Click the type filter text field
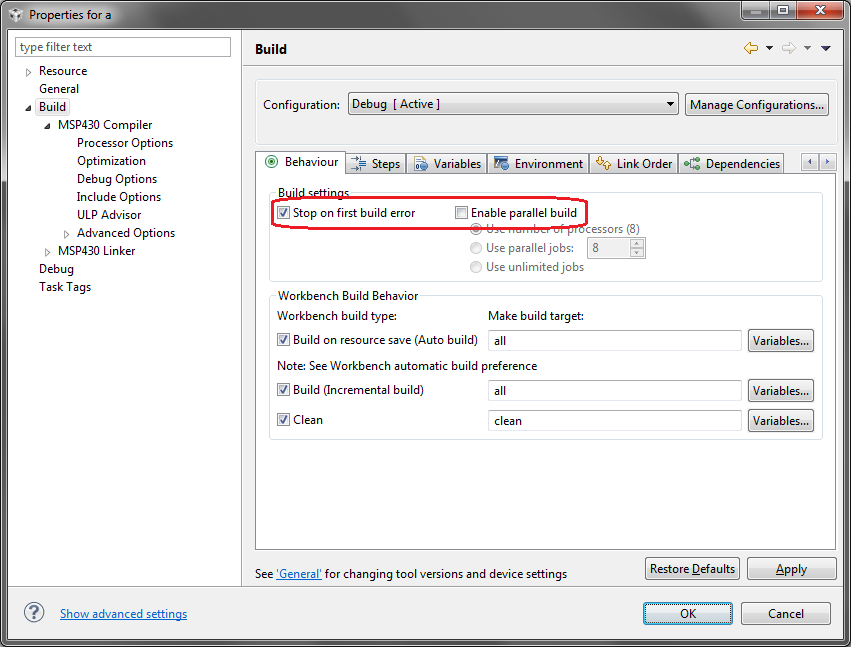The width and height of the screenshot is (851, 647). (122, 47)
